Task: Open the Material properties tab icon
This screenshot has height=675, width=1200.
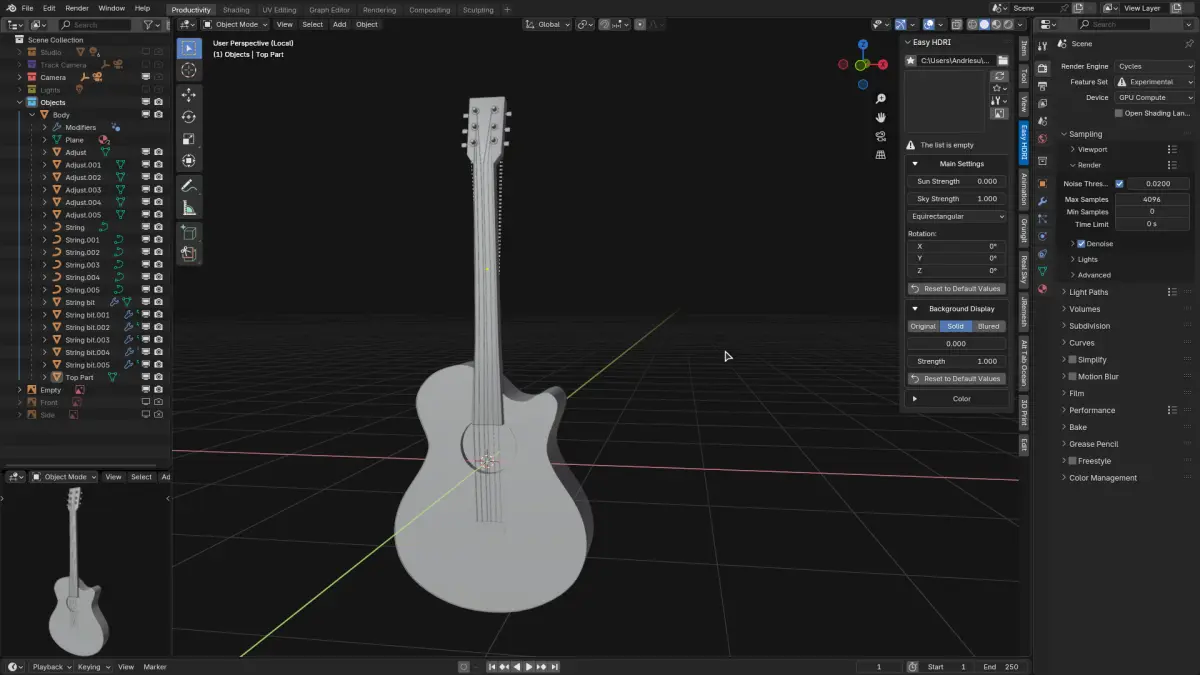Action: coord(1042,289)
